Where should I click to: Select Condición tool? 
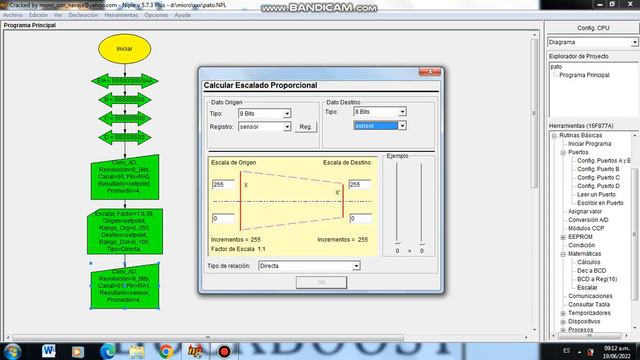tap(581, 246)
